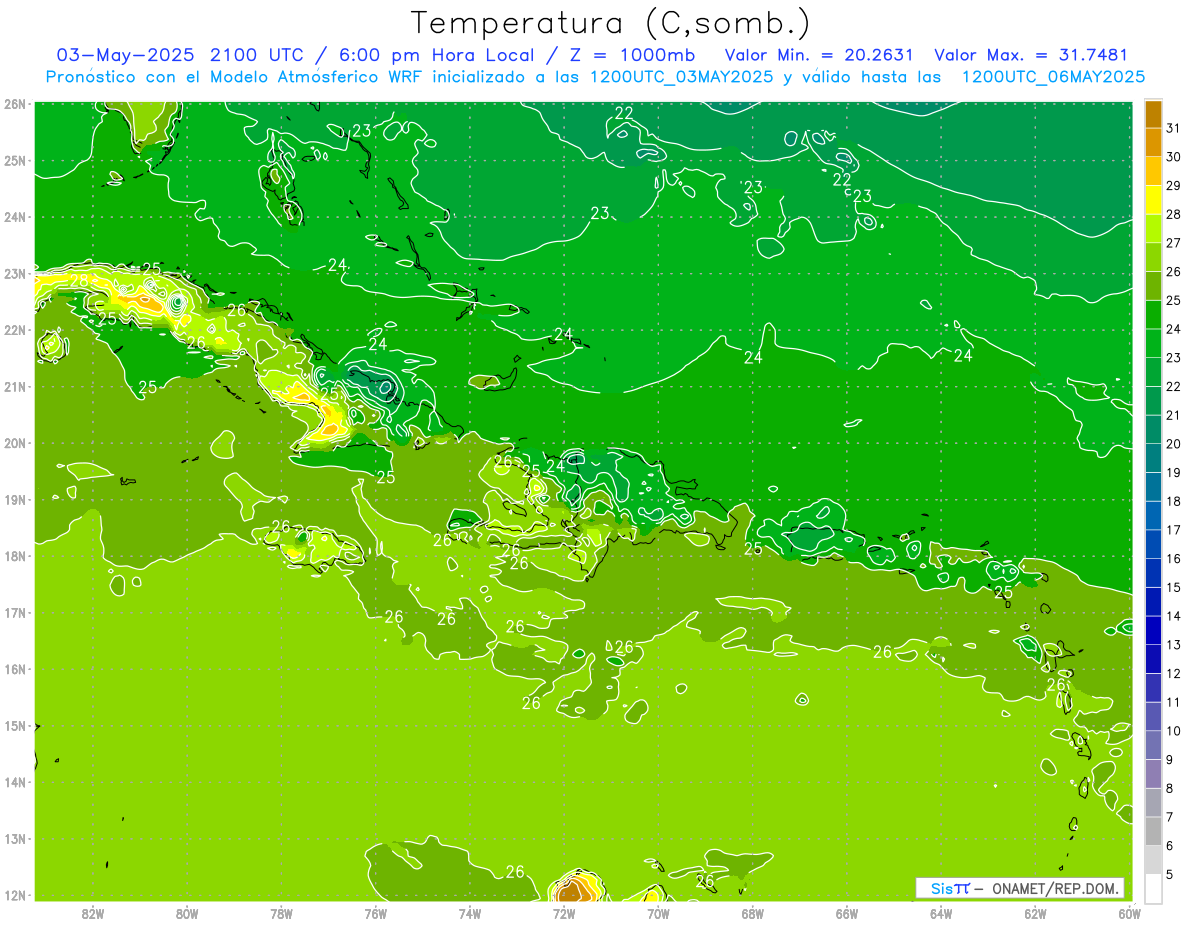Pick the dark blue swatch between 13 and 14

click(1153, 630)
